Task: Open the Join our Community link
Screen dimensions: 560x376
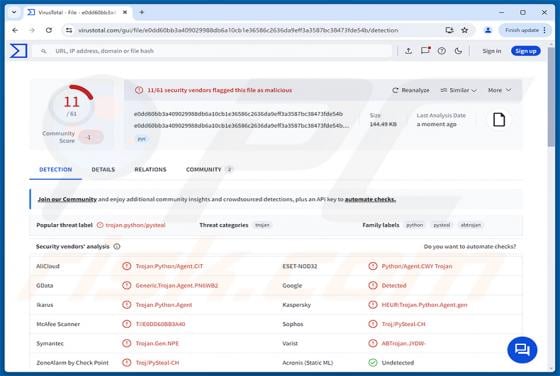Action: [67, 199]
